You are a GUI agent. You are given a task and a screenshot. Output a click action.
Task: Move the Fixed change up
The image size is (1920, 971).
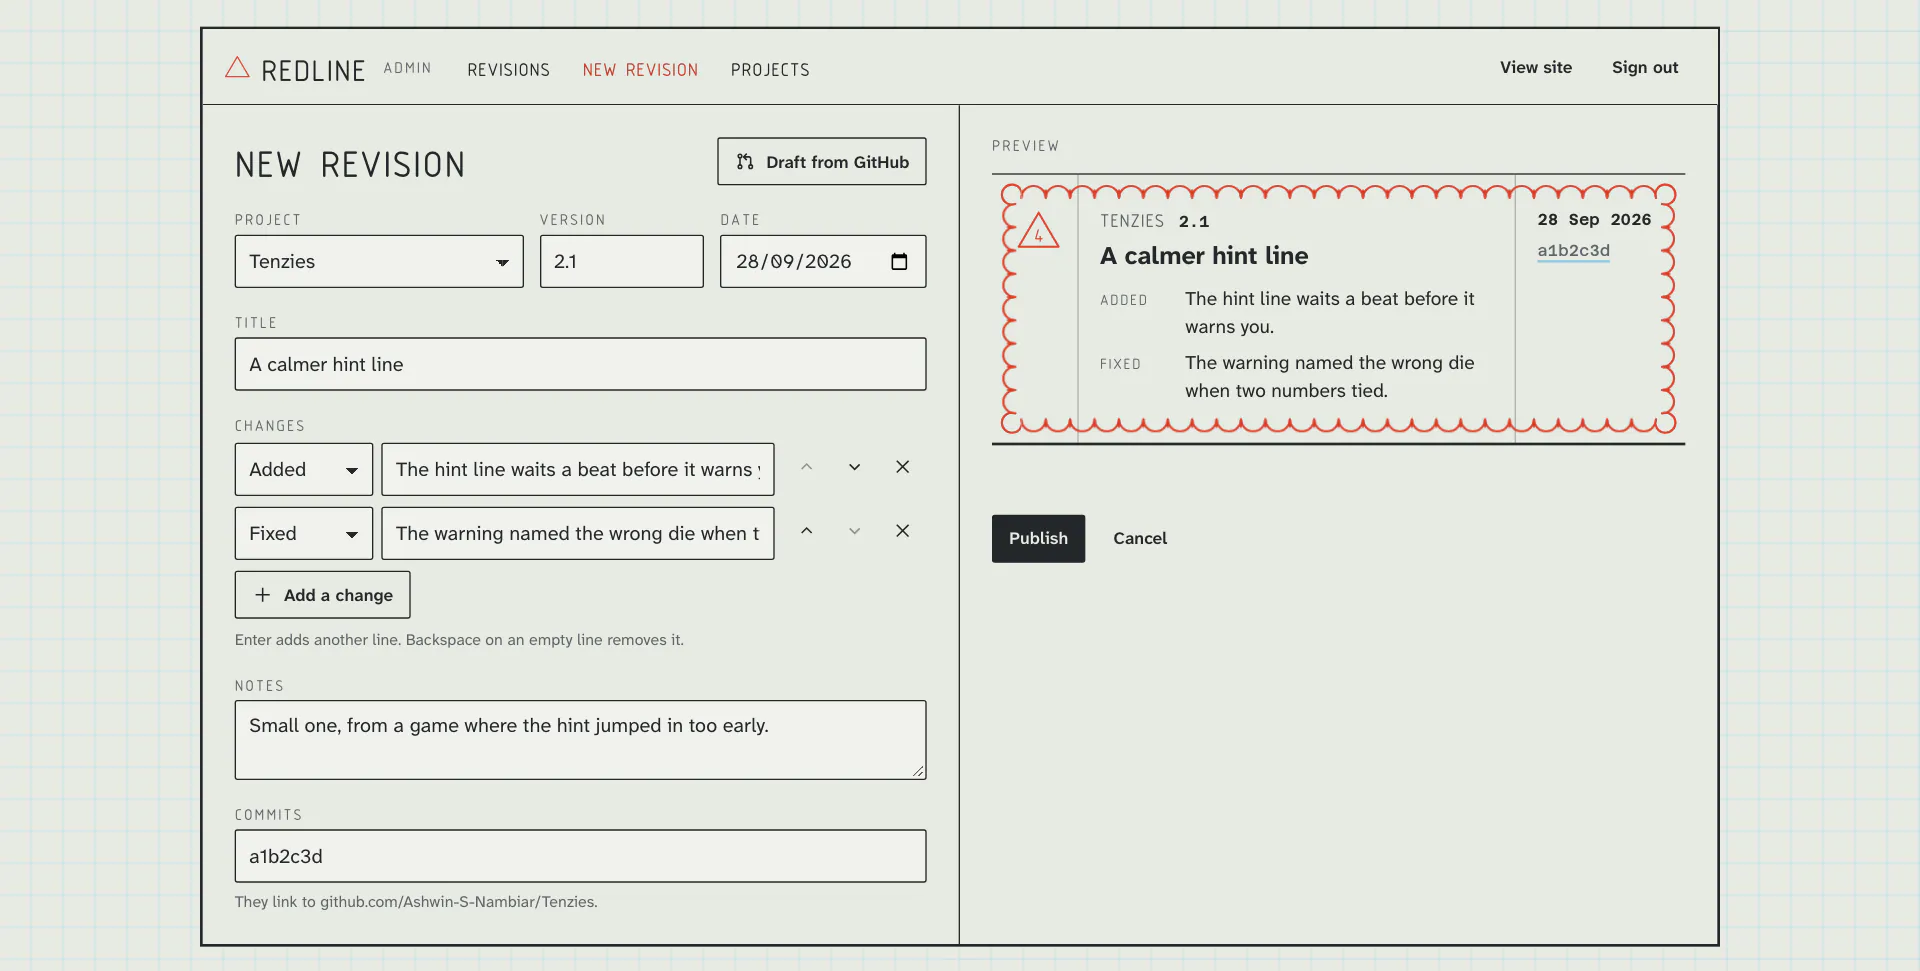(x=806, y=531)
